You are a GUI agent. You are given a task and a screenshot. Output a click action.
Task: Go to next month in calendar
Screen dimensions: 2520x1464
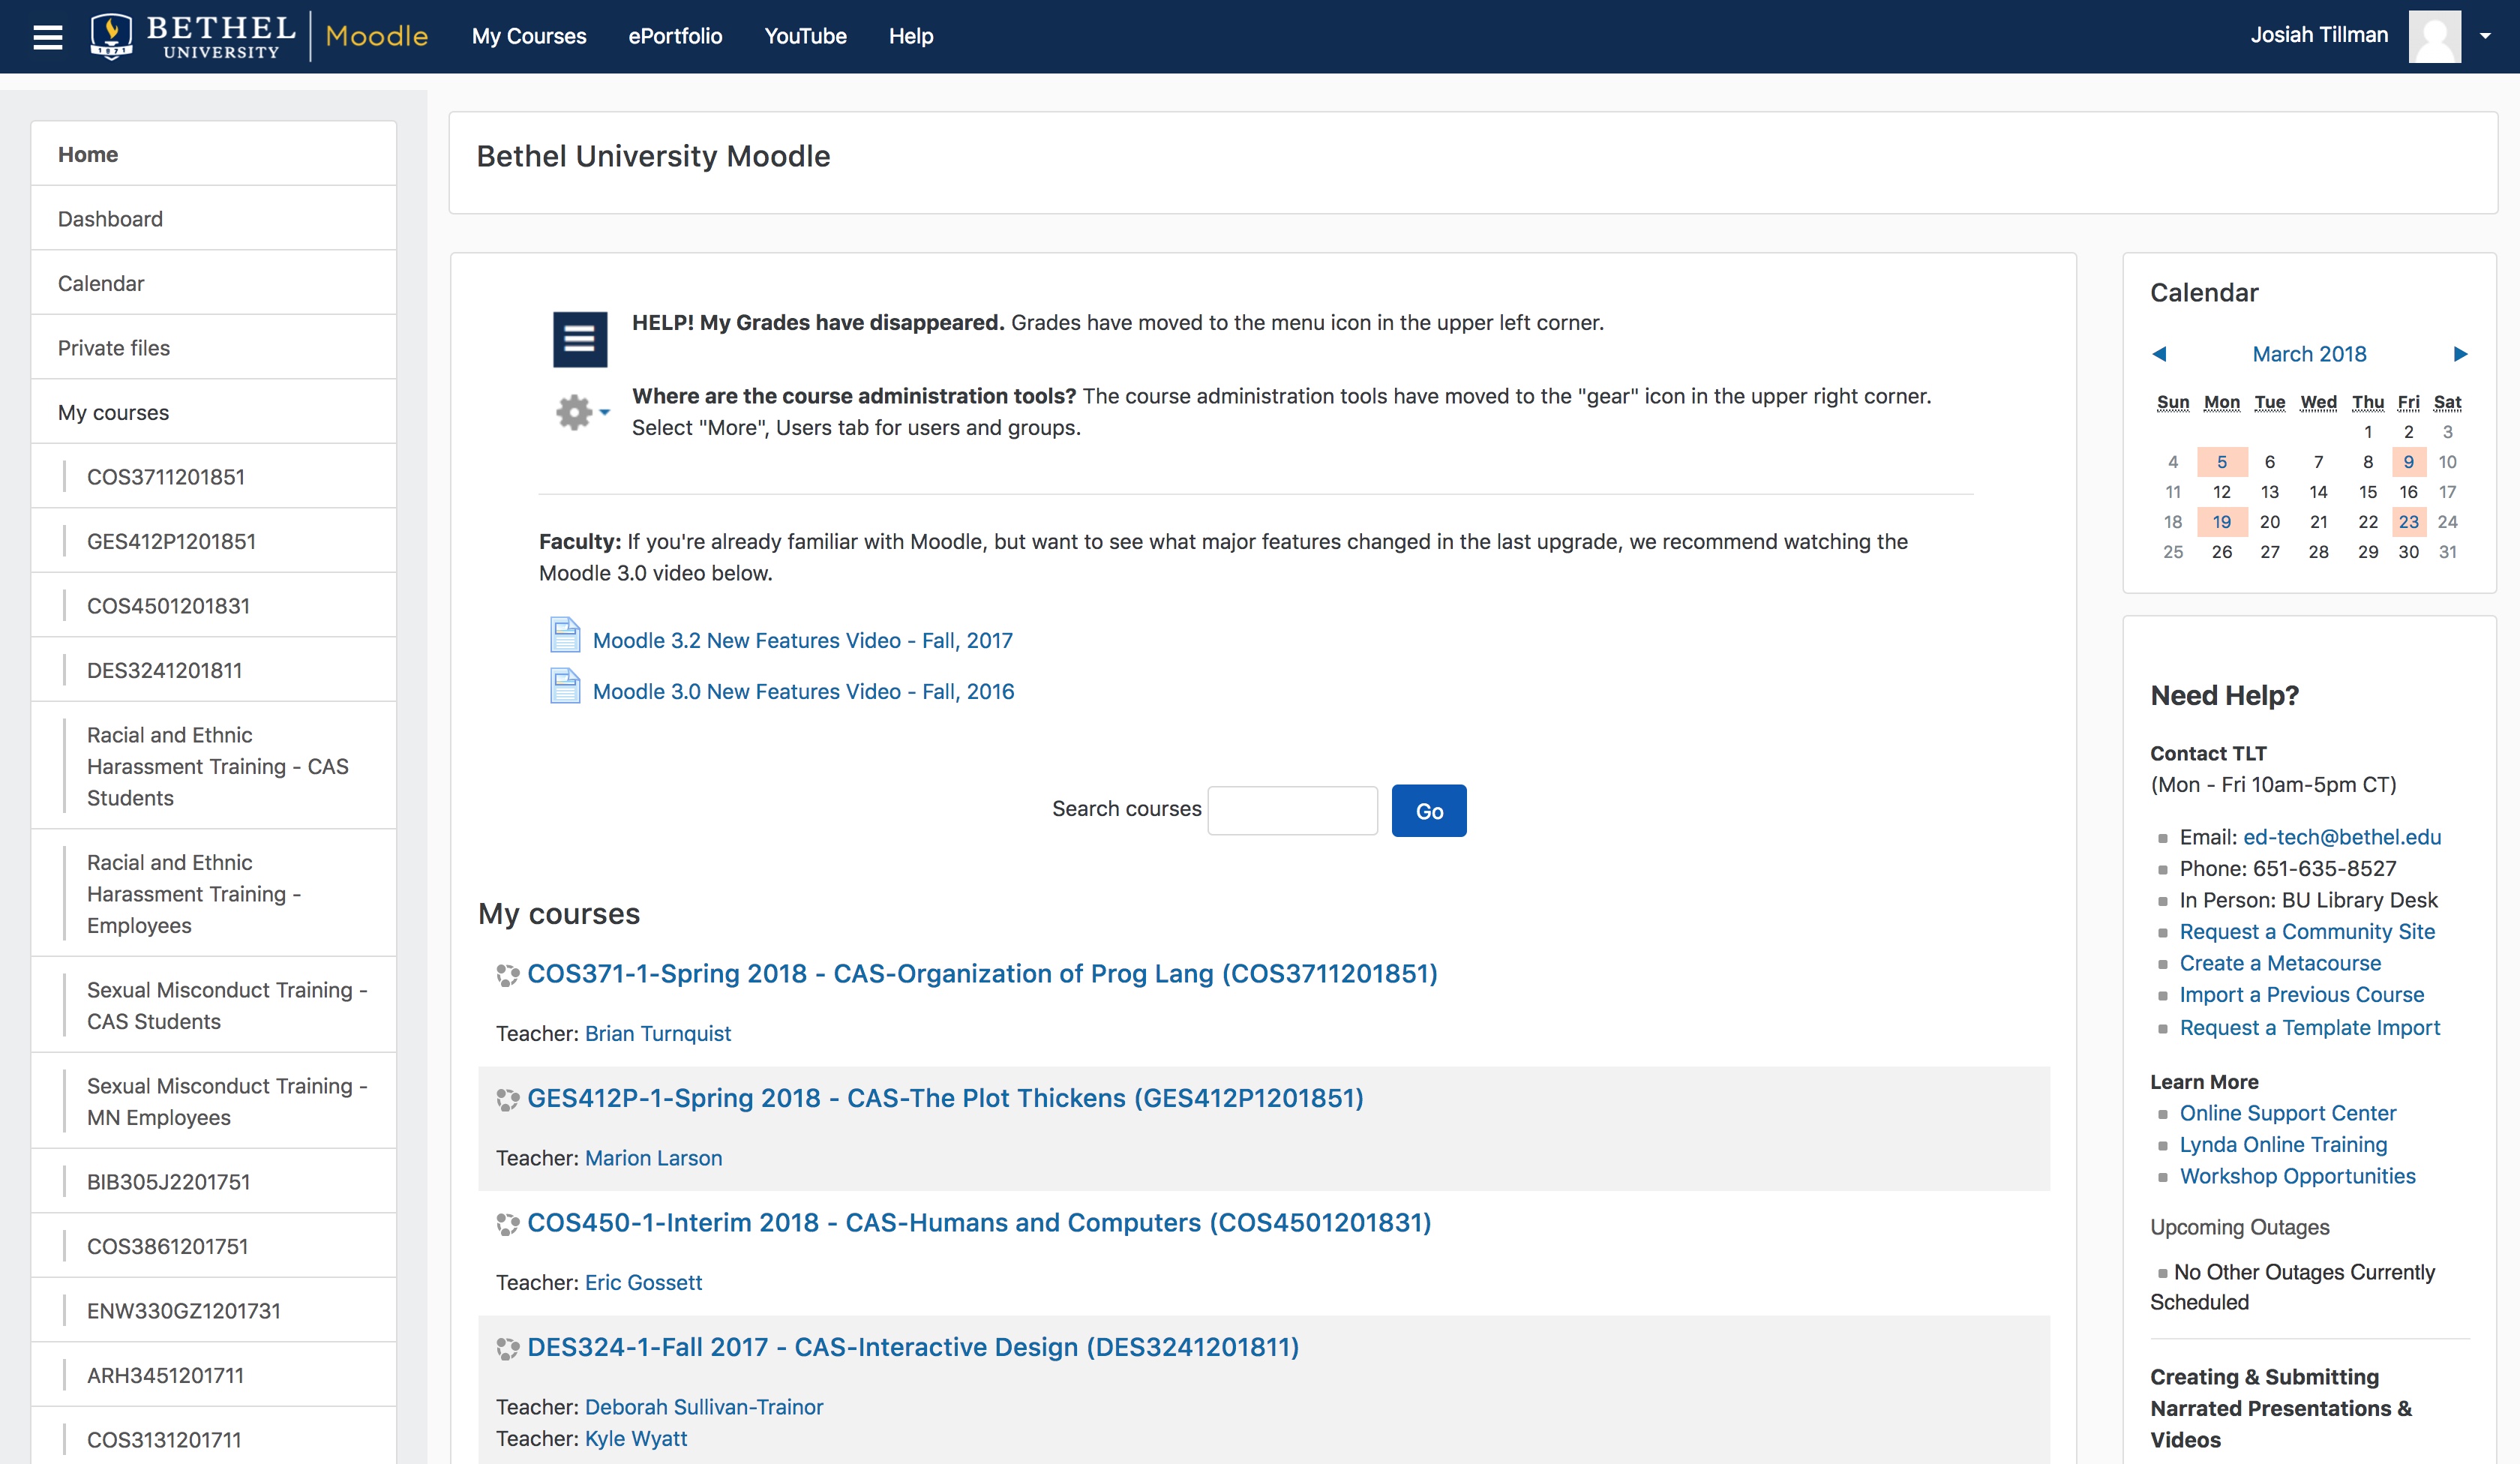pyautogui.click(x=2460, y=354)
